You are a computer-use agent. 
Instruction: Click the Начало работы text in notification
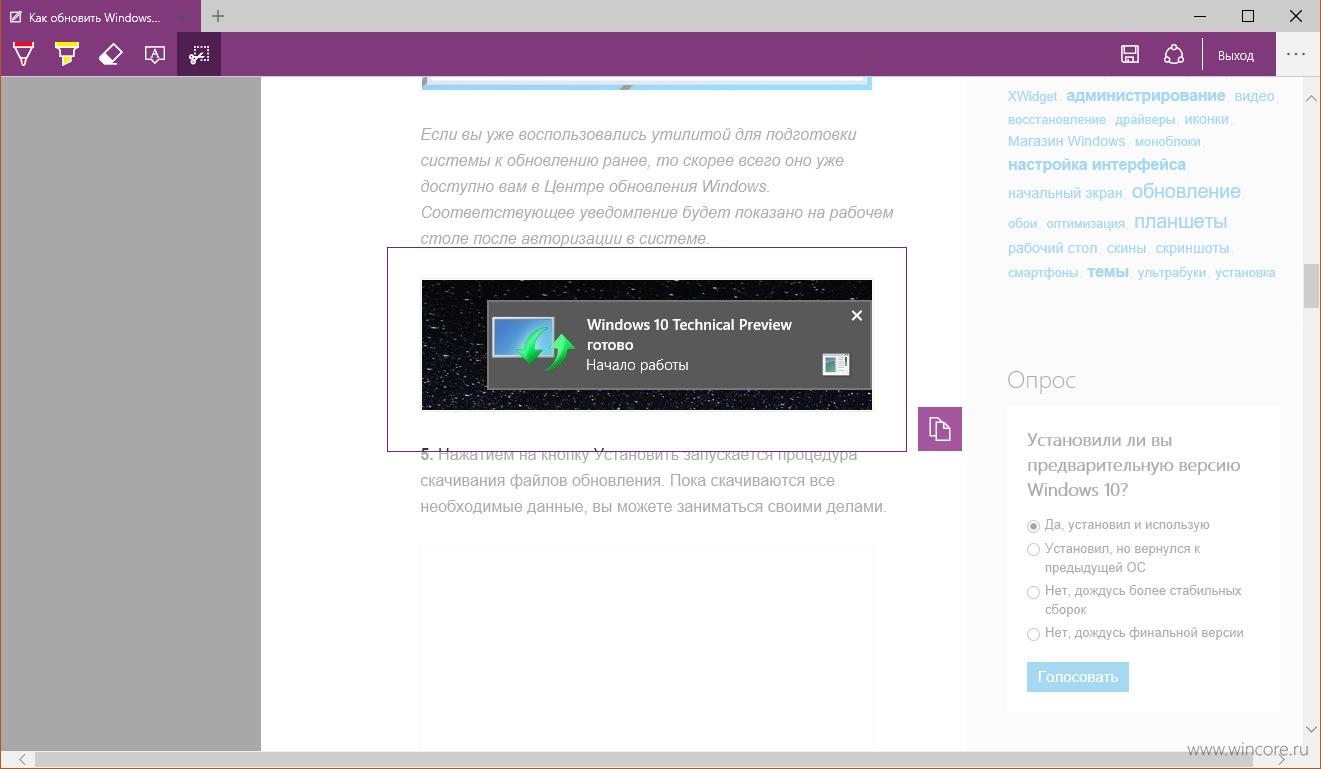point(637,365)
